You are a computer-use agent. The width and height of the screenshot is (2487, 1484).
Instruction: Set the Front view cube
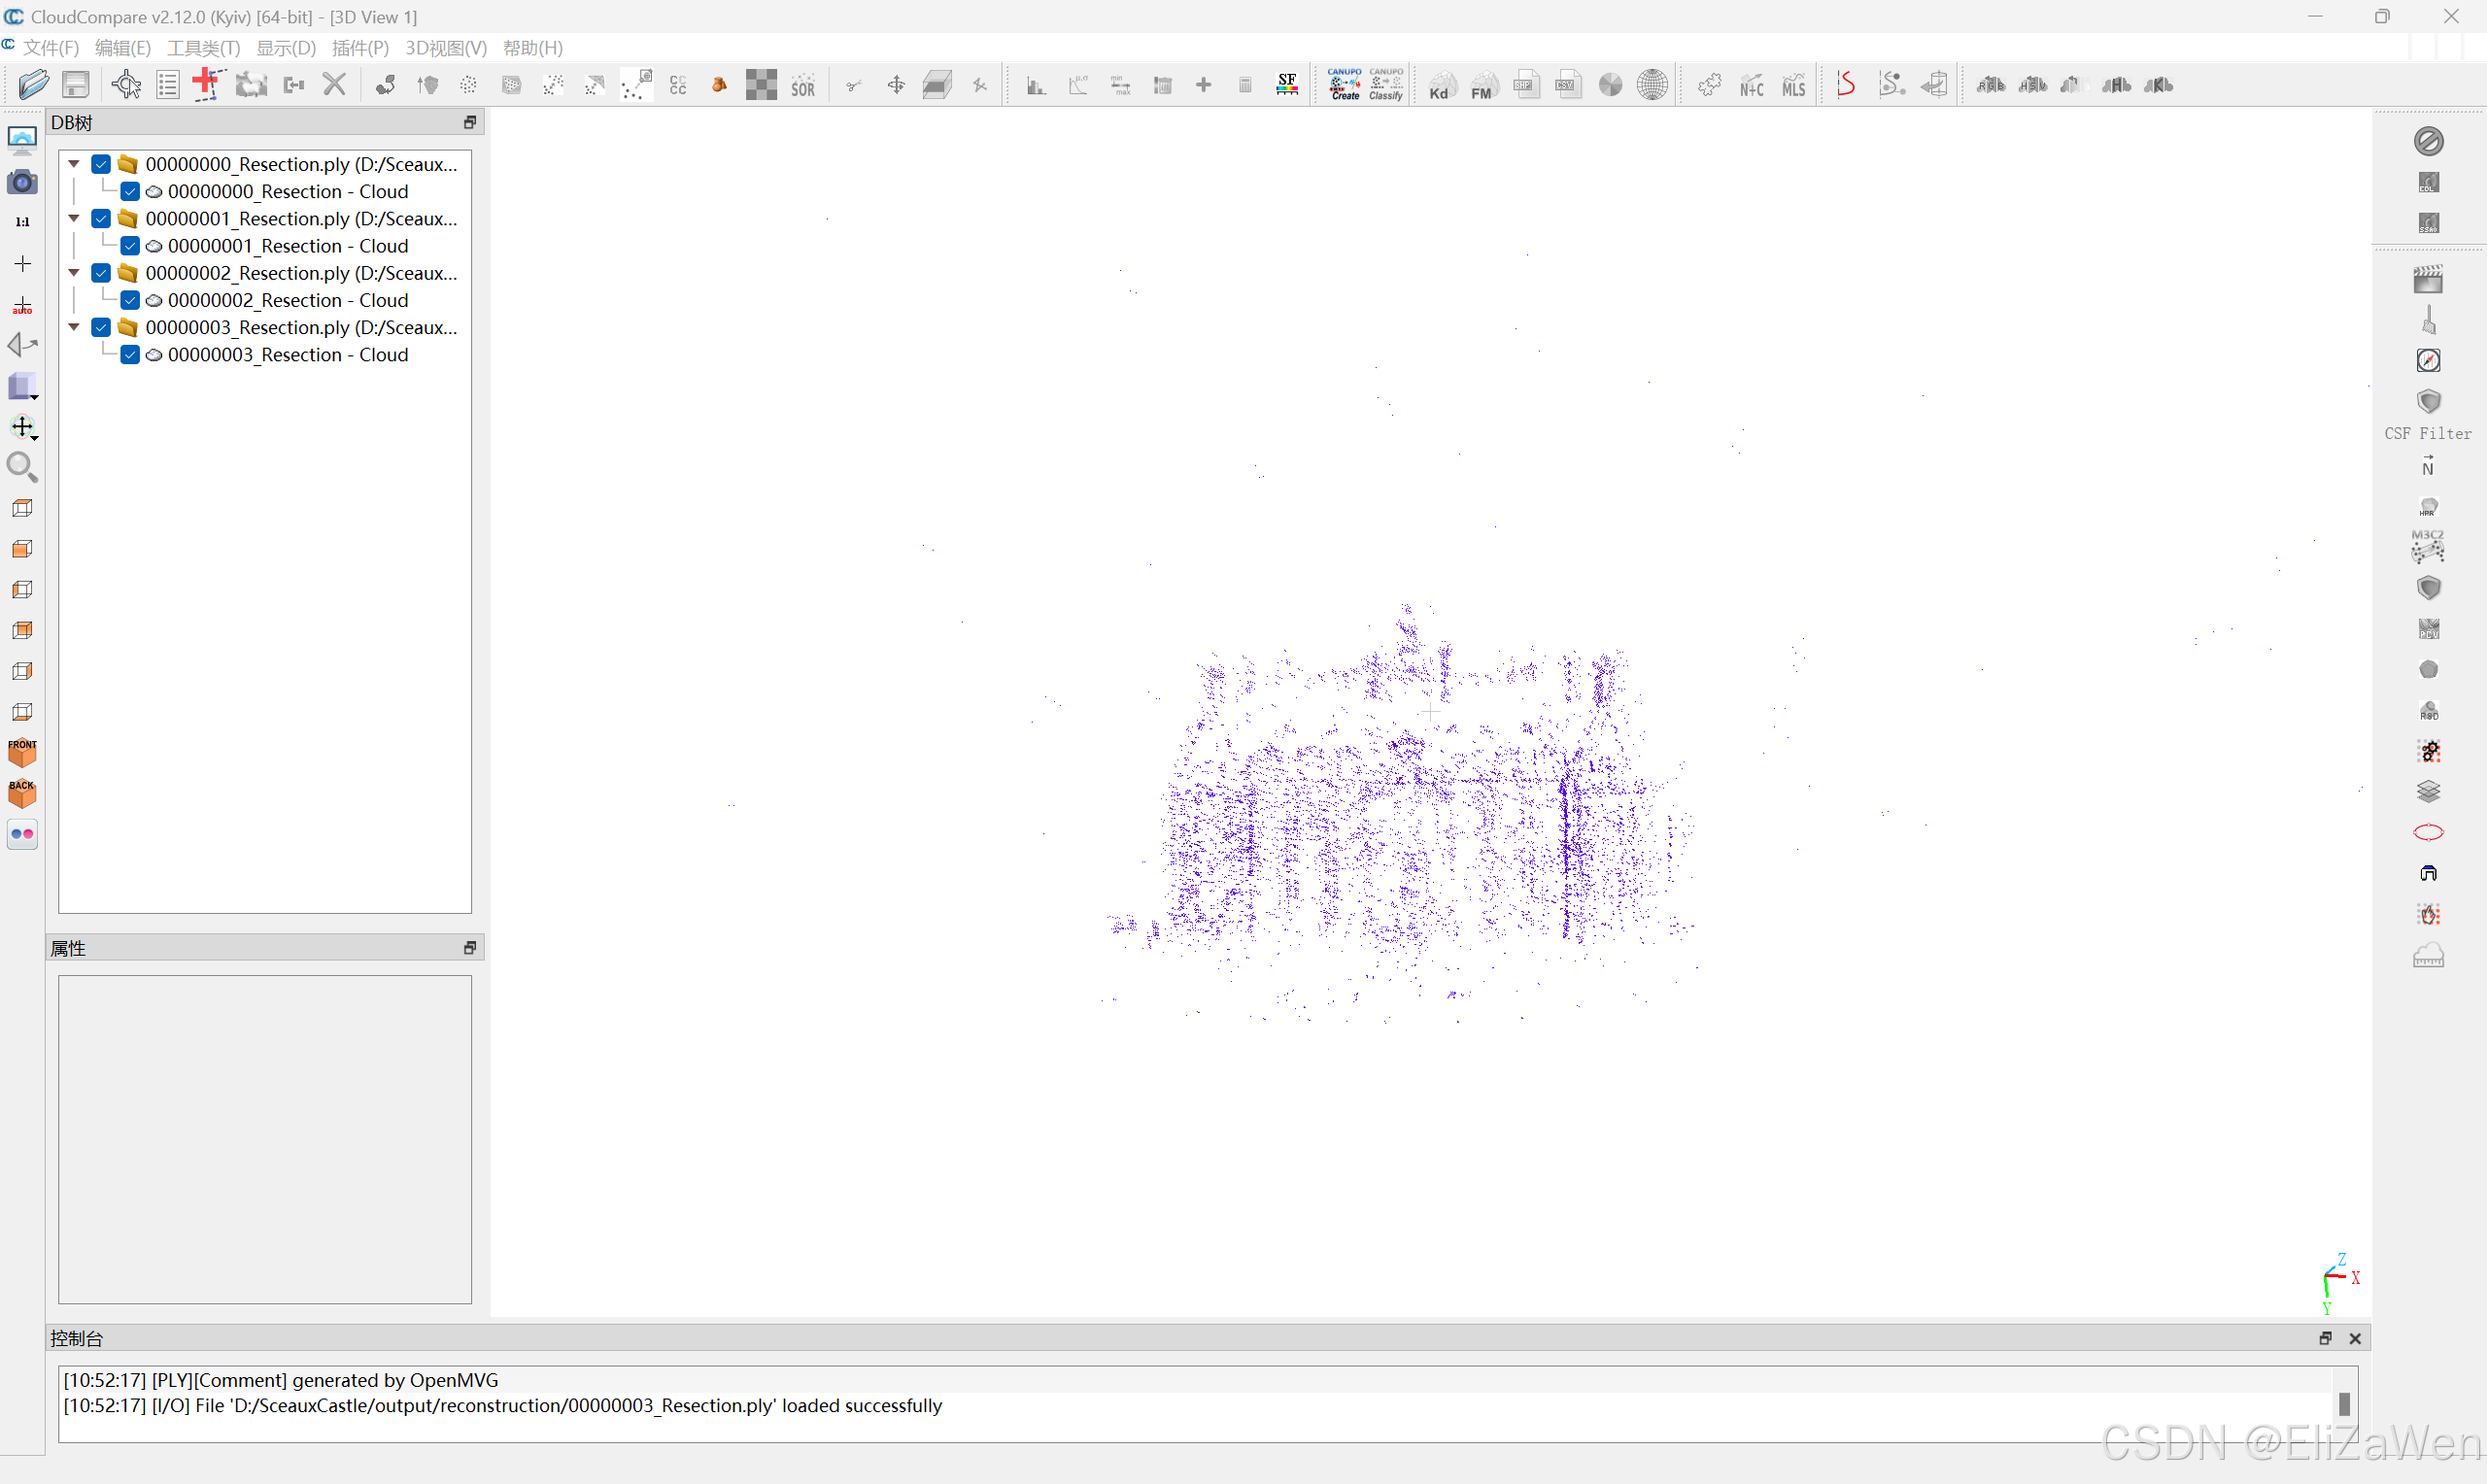[22, 752]
